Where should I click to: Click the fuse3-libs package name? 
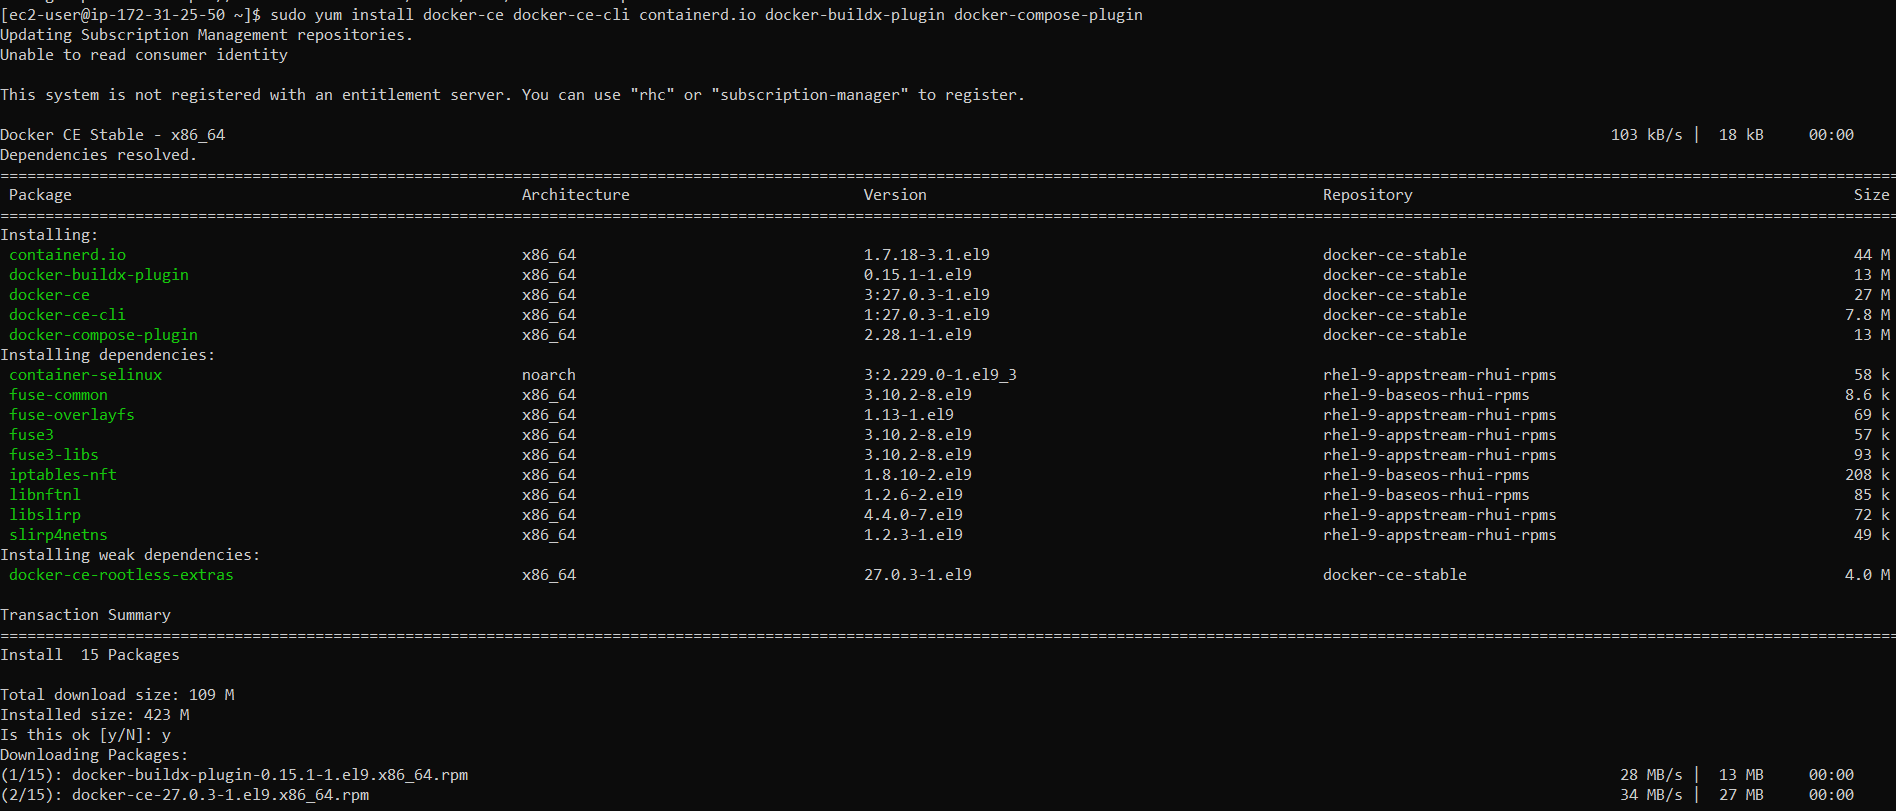pyautogui.click(x=53, y=455)
